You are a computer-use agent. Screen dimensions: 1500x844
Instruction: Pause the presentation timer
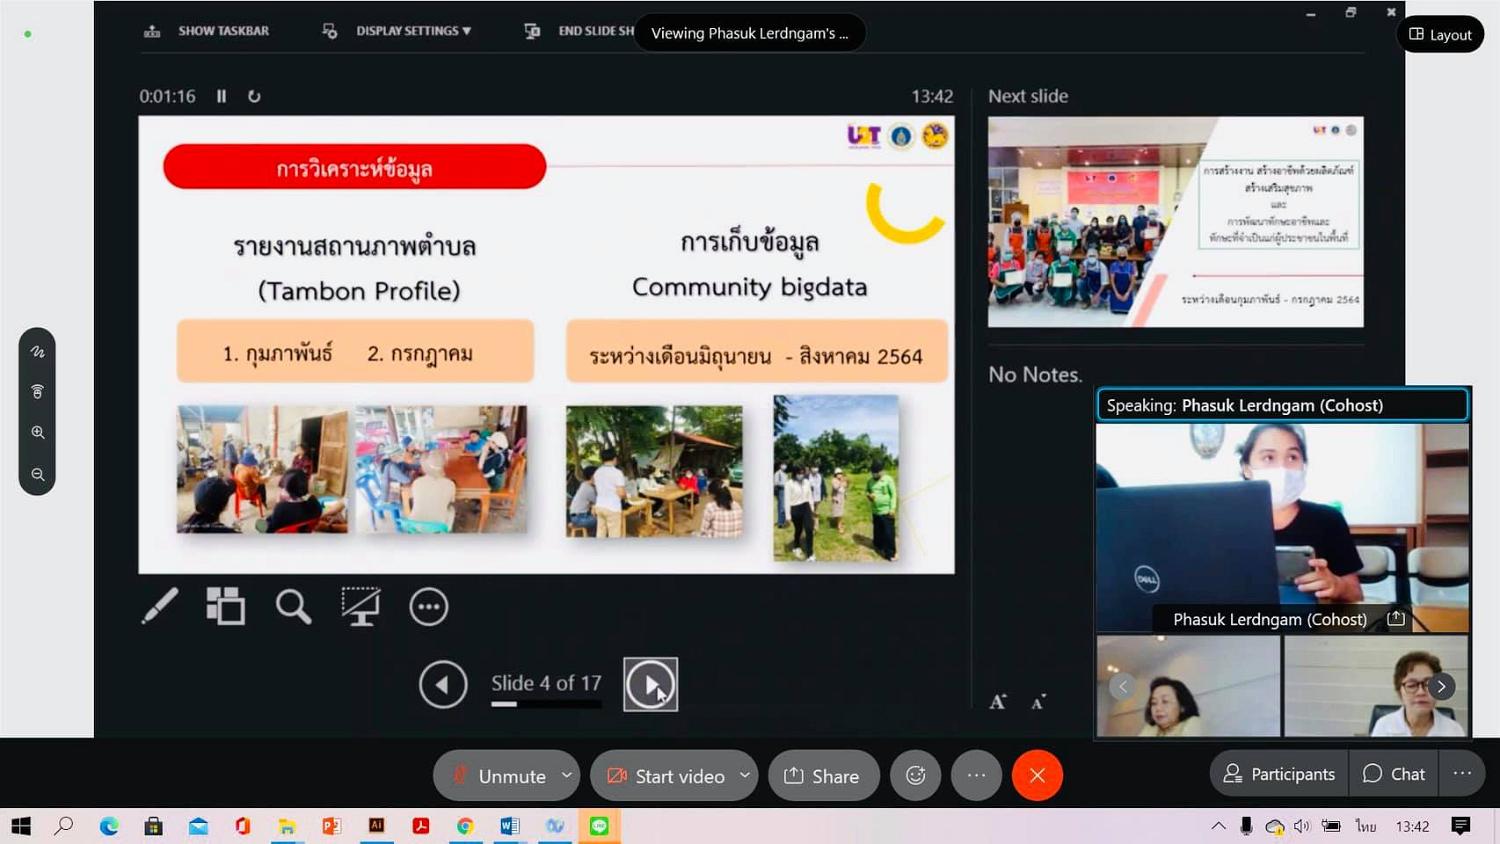click(221, 96)
